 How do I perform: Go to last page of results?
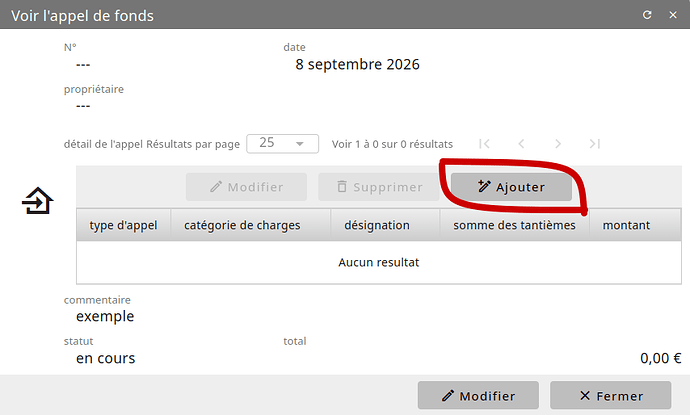pos(595,143)
